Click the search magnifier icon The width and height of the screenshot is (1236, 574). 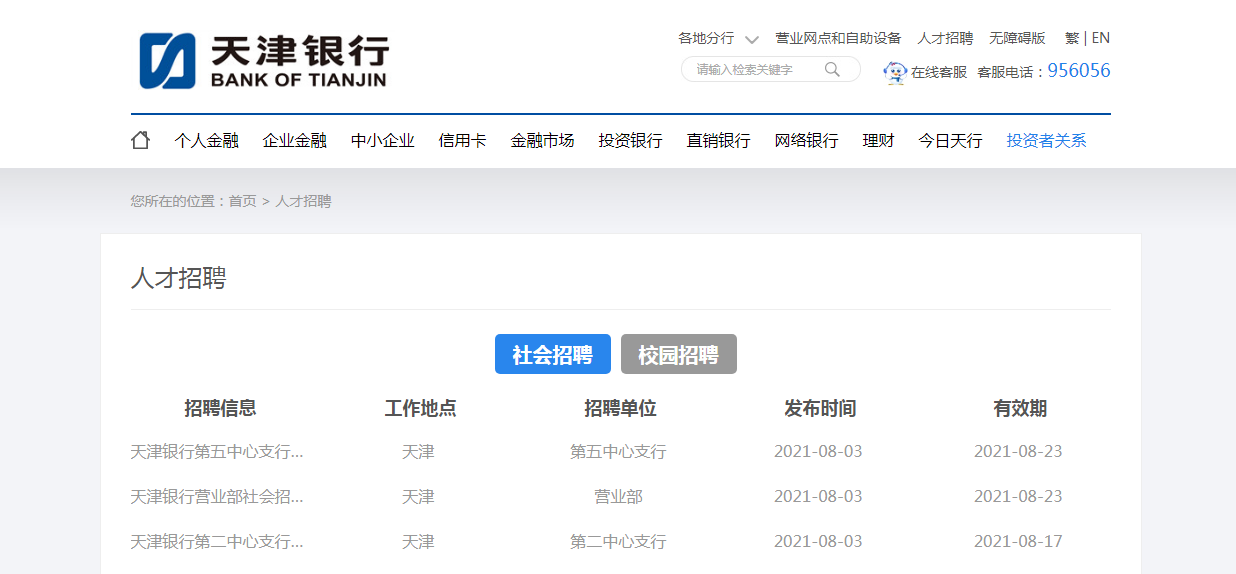point(832,69)
